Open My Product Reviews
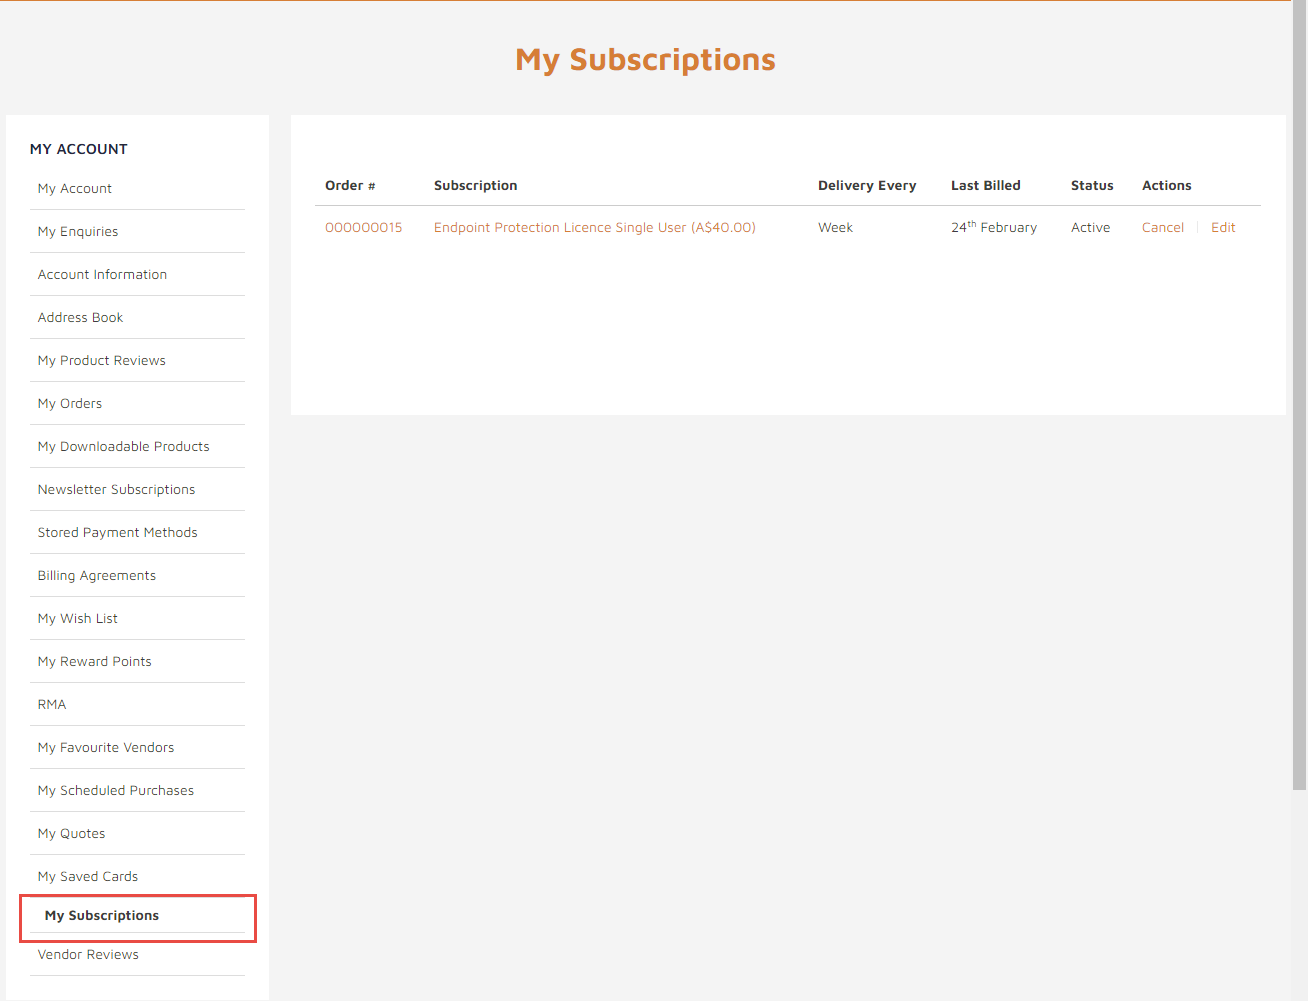 (102, 360)
